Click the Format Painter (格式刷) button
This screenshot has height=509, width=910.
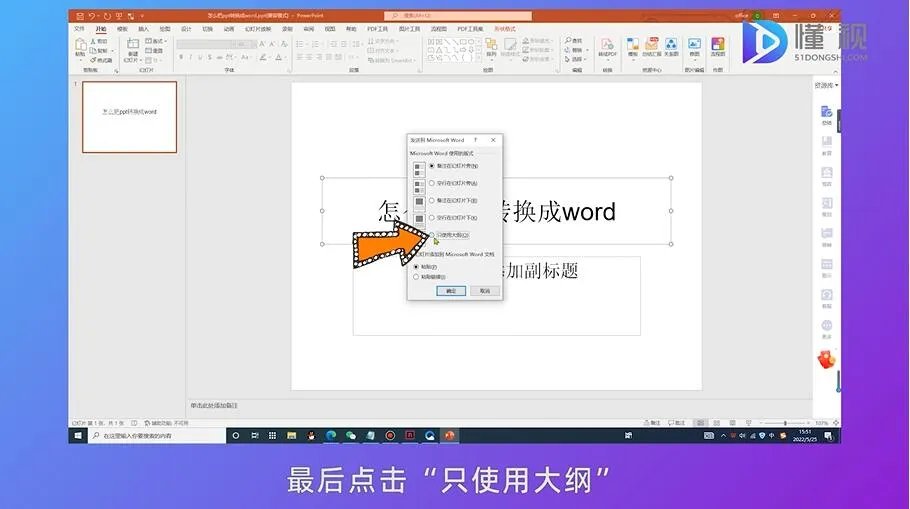click(101, 60)
